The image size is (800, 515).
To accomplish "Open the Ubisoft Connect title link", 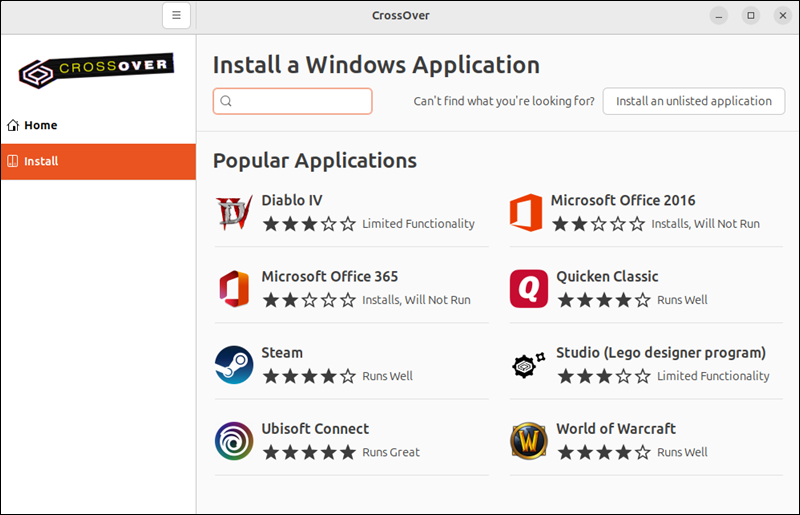I will 315,428.
